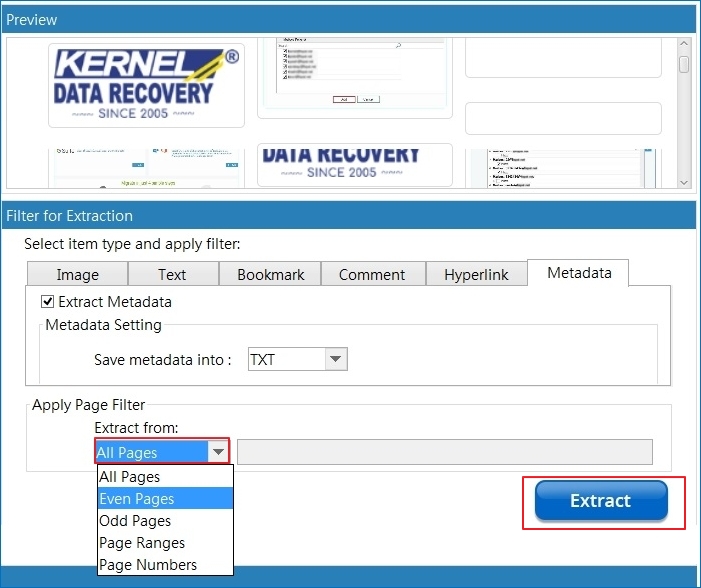Select the Metadata tab
This screenshot has width=701, height=588.
579,272
